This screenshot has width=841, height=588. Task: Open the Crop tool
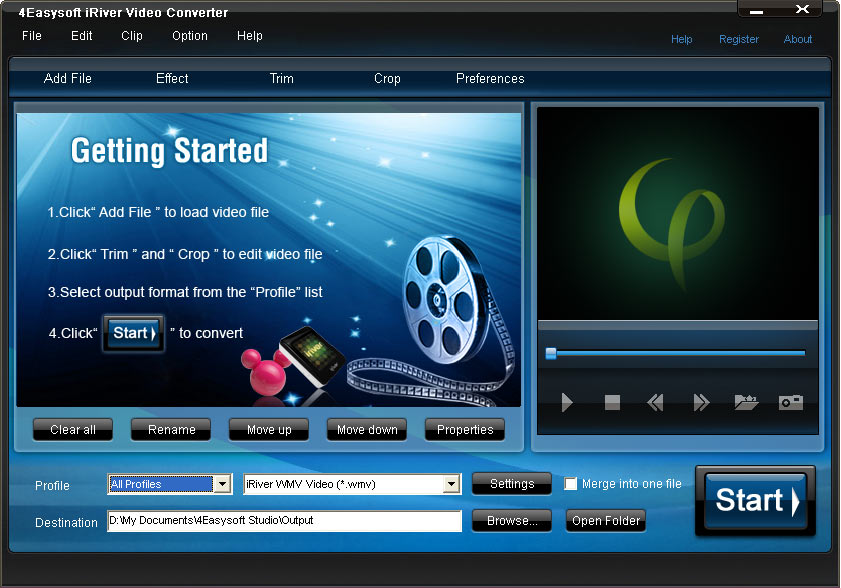[387, 78]
